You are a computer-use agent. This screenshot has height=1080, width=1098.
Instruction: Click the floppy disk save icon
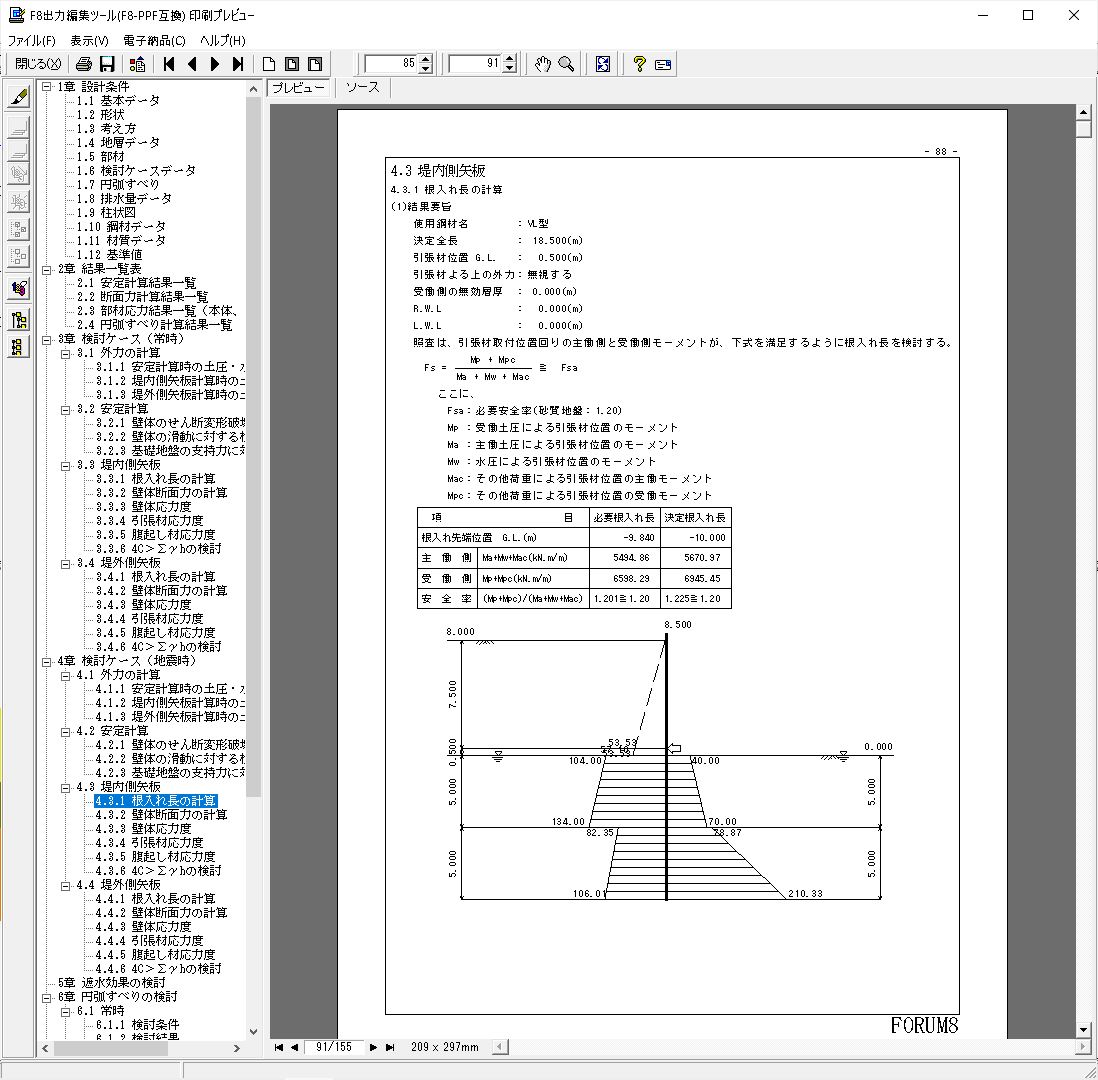click(x=107, y=64)
